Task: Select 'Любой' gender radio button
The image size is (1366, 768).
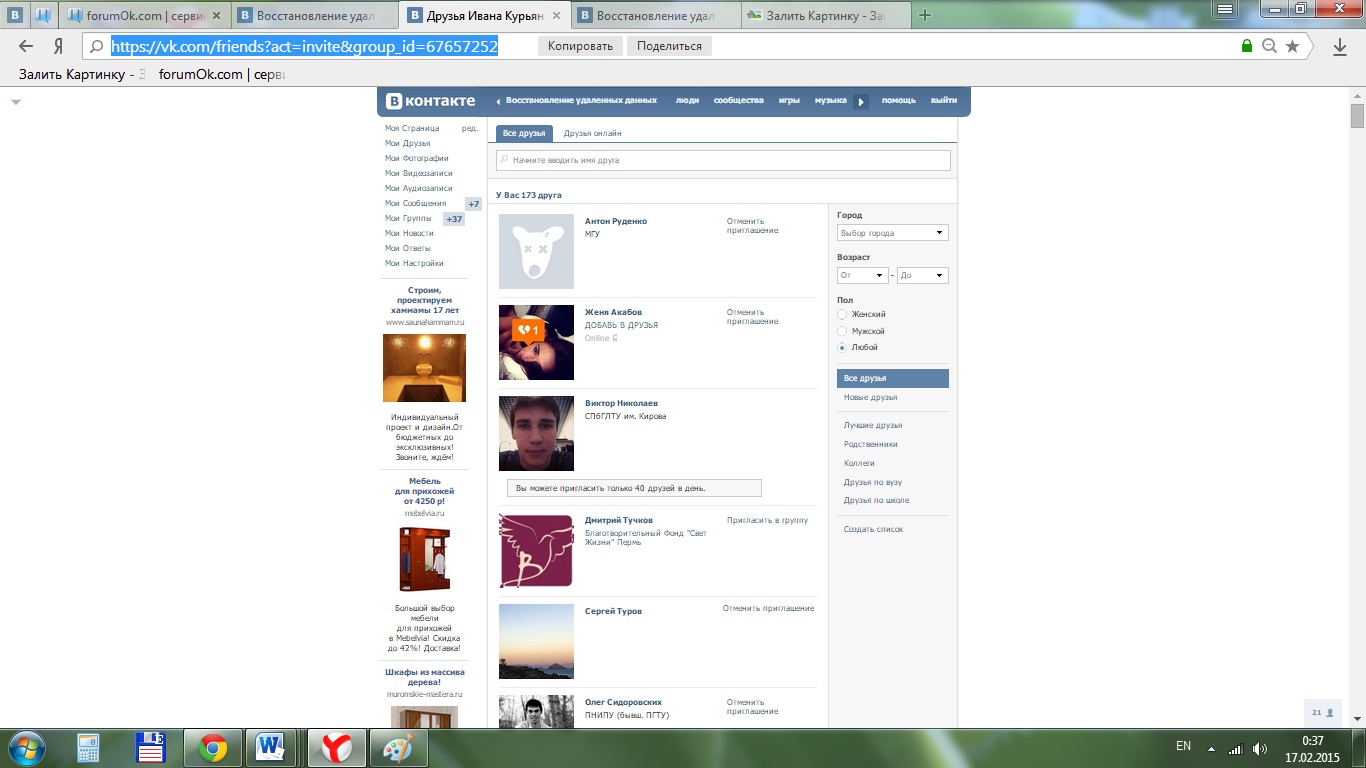Action: point(842,347)
